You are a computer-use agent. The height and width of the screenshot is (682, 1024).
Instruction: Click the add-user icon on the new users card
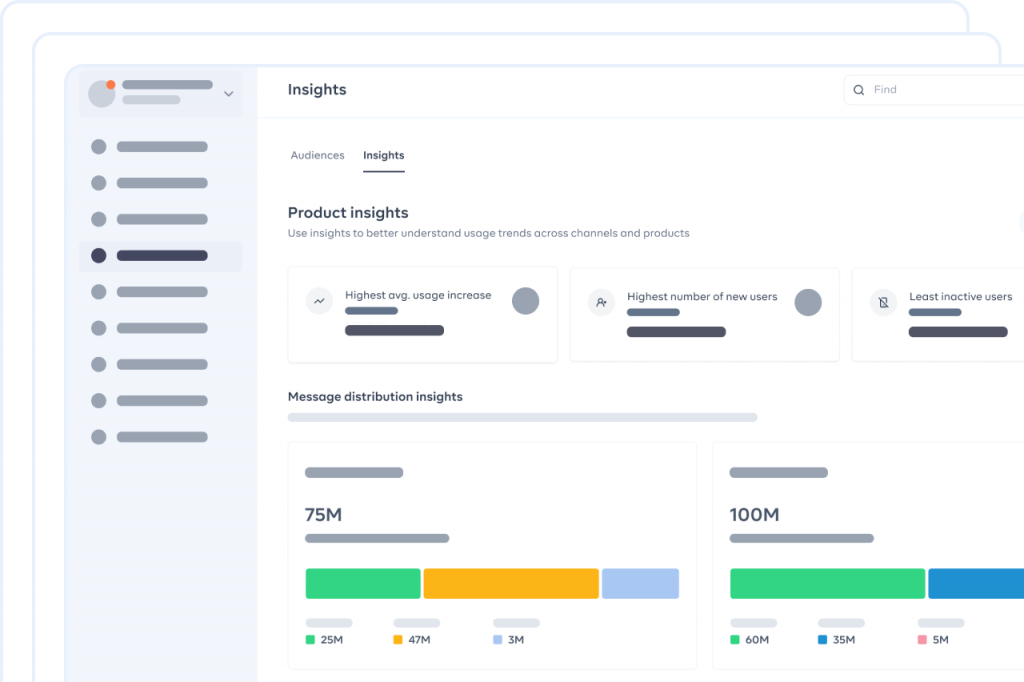(601, 302)
